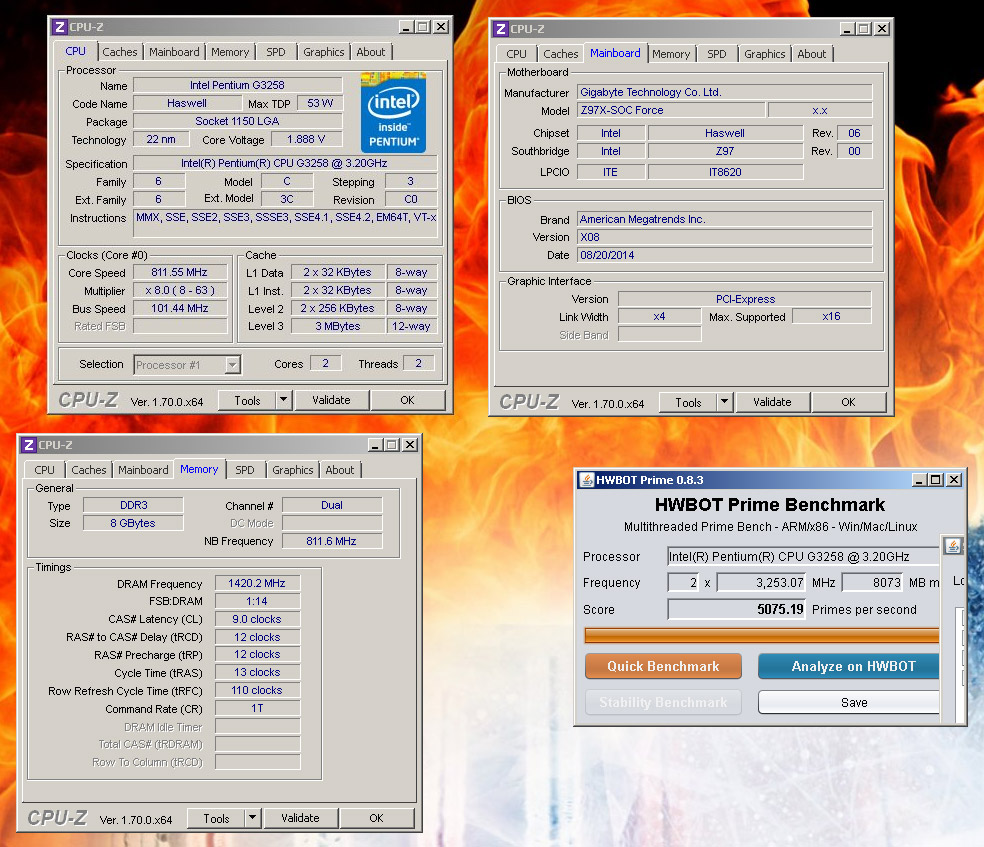The width and height of the screenshot is (984, 847).
Task: Click OK in Mainboard window
Action: (x=848, y=402)
